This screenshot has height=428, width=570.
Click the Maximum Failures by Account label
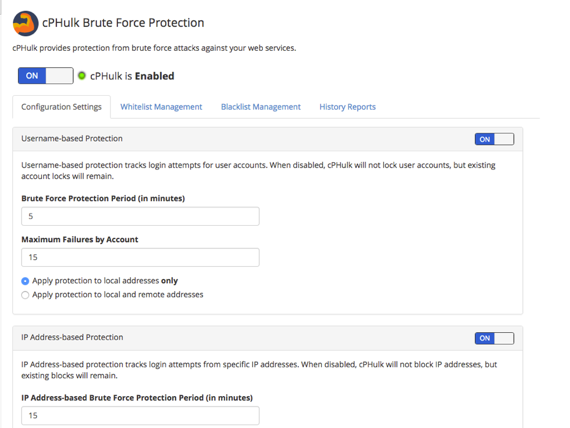point(80,240)
